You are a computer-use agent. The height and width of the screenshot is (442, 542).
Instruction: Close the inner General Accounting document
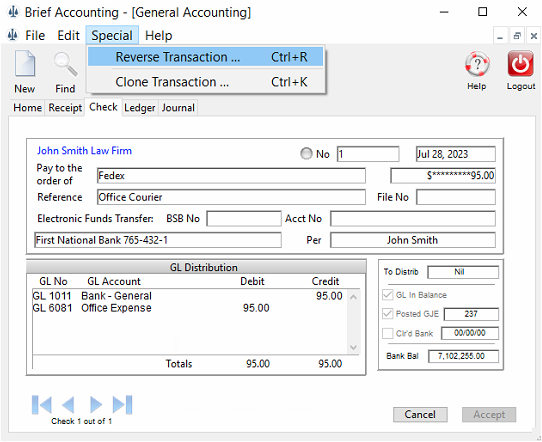pyautogui.click(x=533, y=36)
